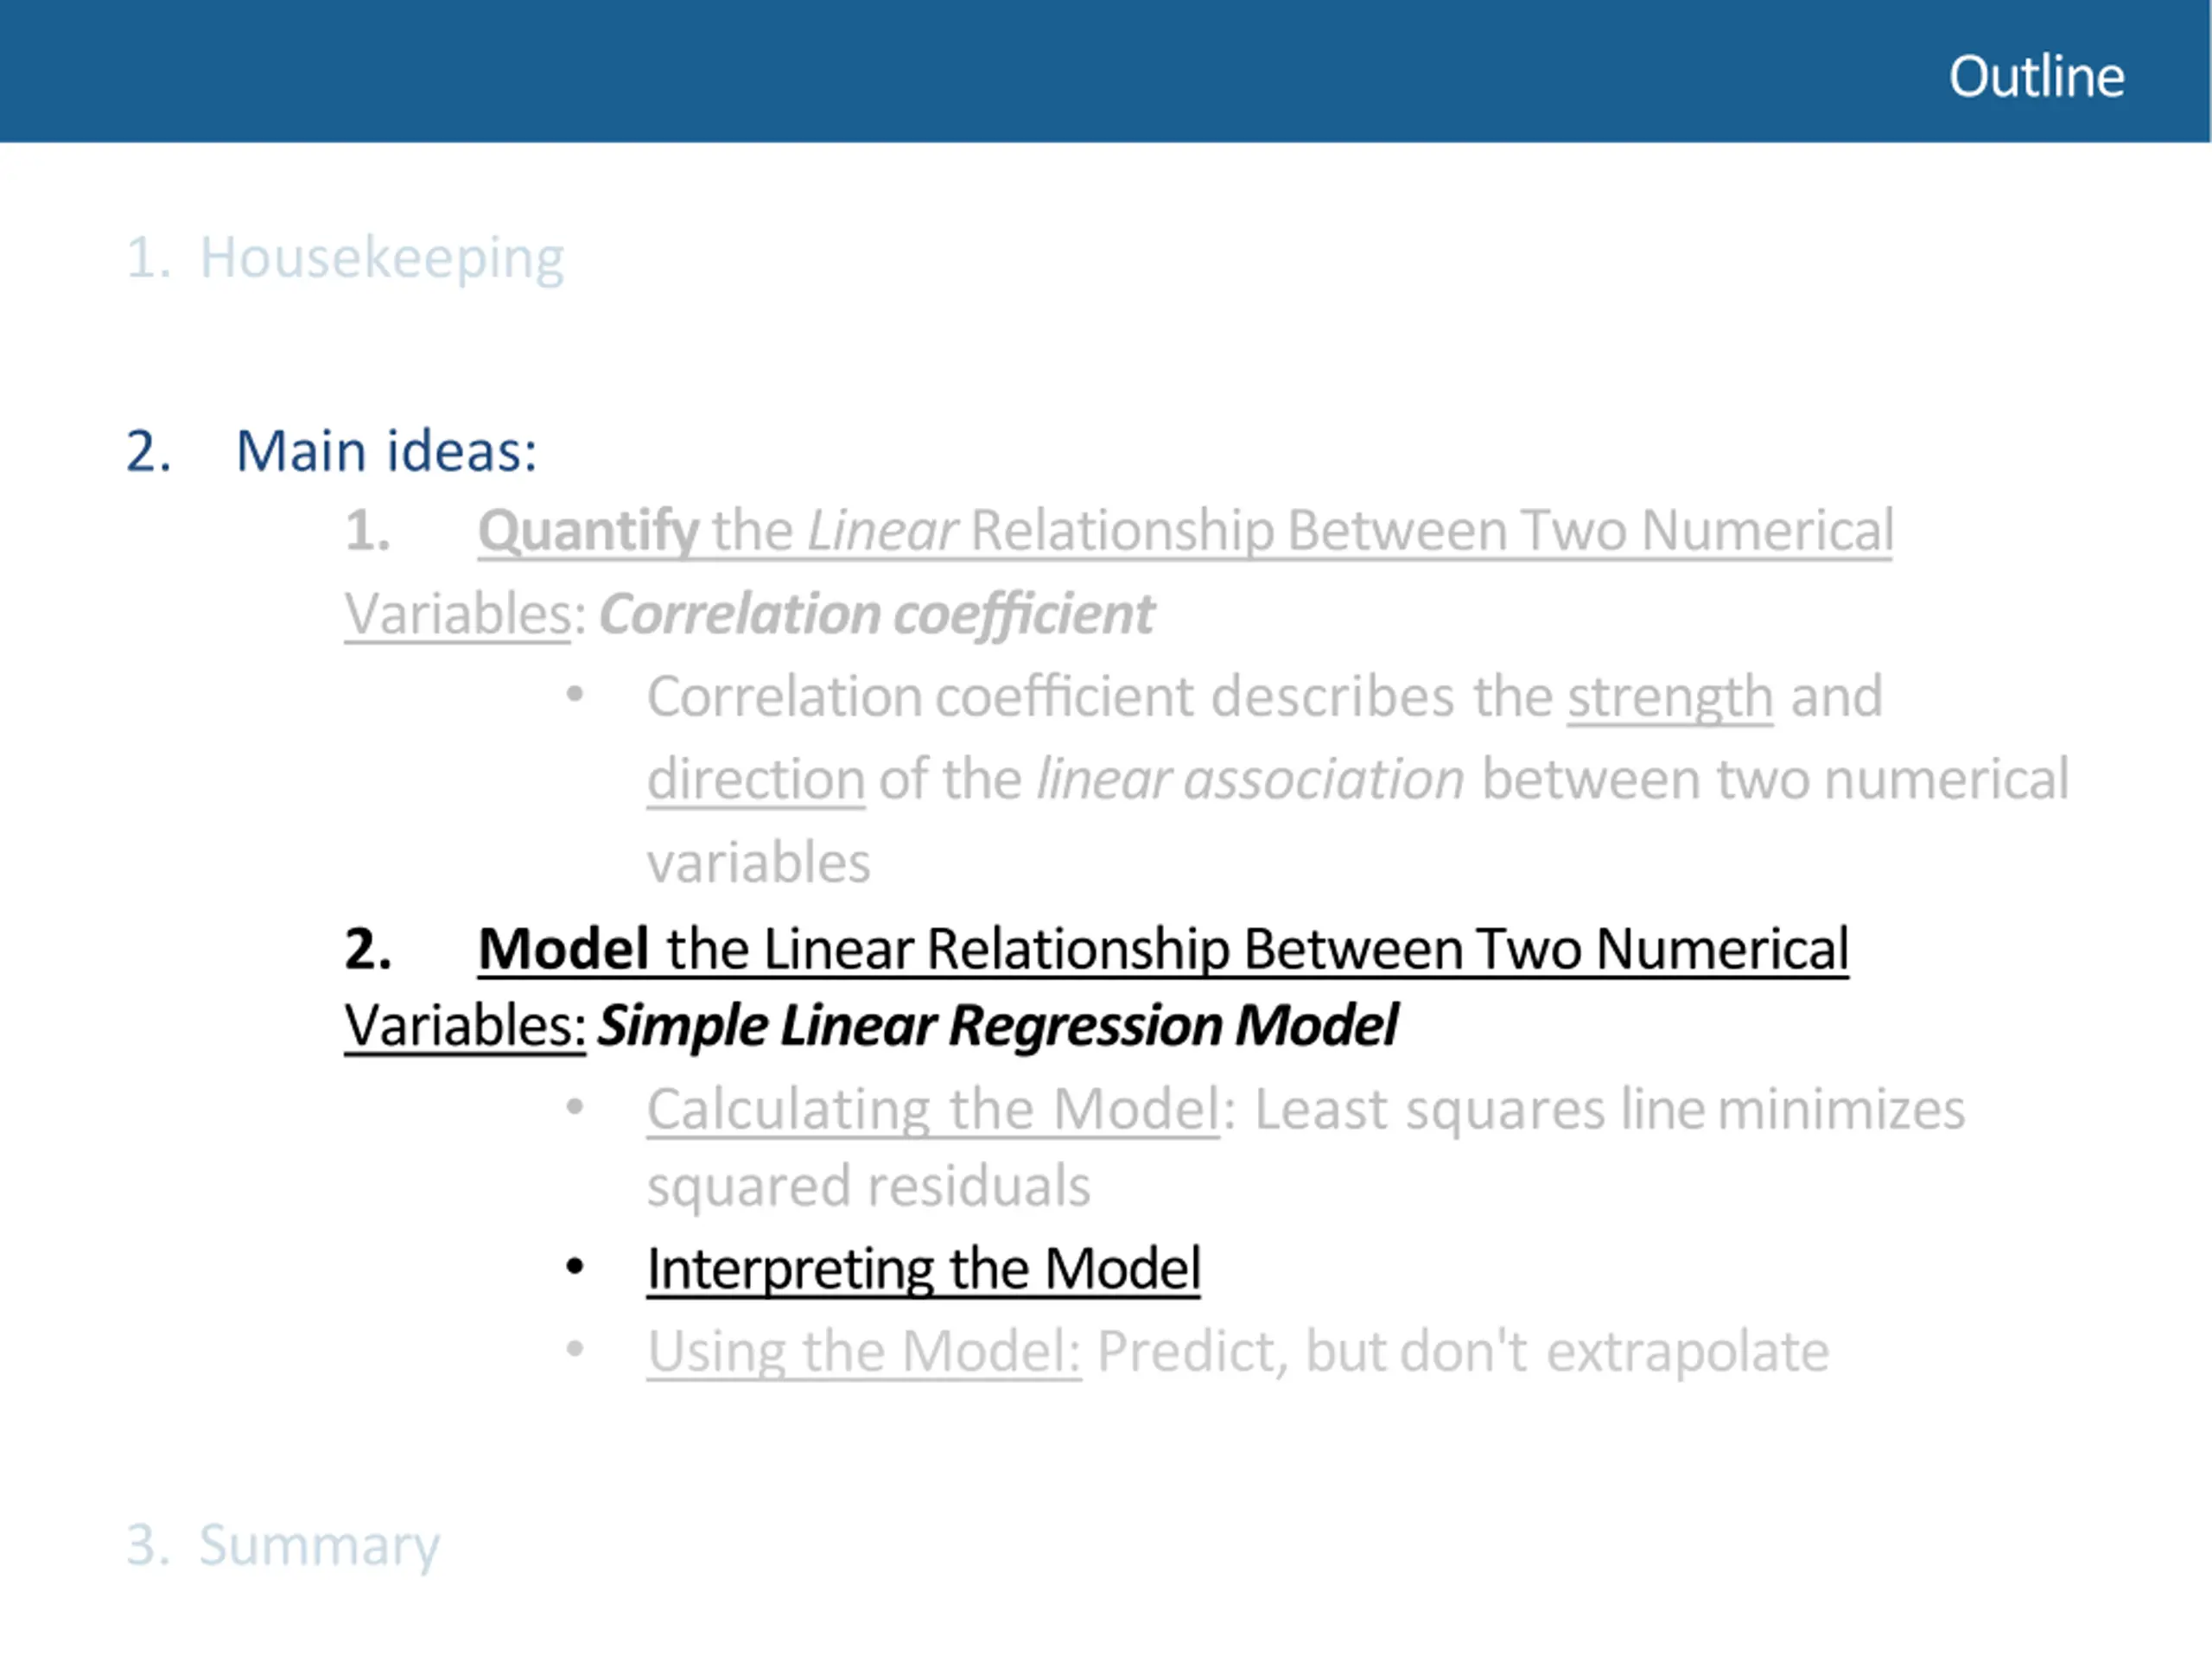Open the Calculating the Model link

tap(932, 1109)
